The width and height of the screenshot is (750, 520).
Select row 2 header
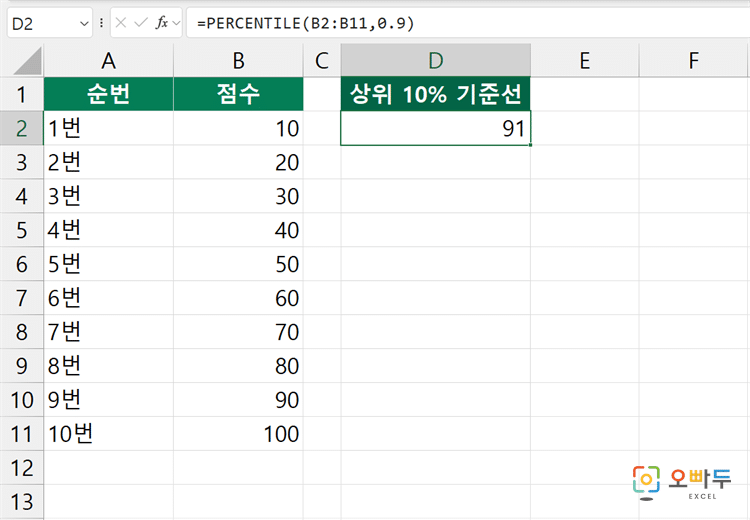[22, 128]
